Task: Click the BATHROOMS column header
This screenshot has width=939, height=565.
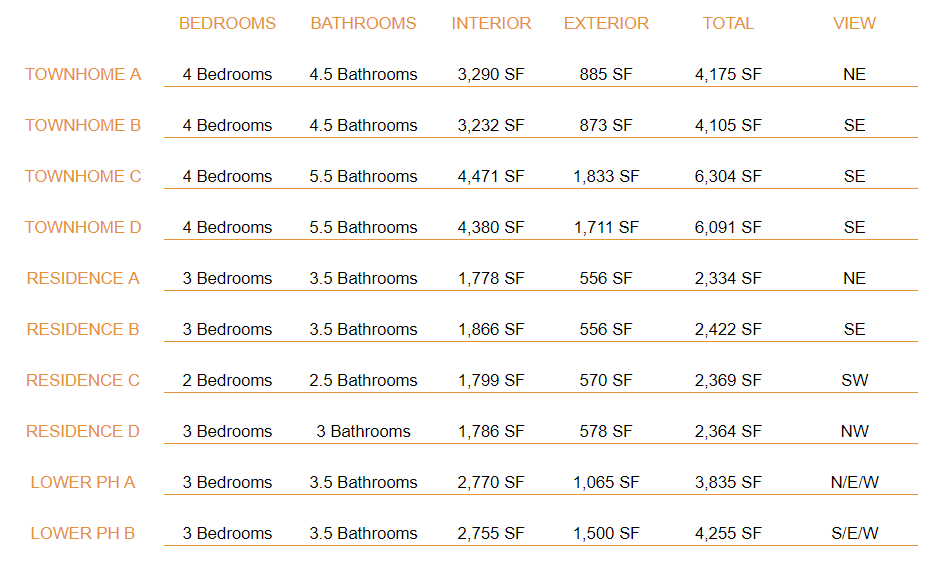Action: (363, 23)
